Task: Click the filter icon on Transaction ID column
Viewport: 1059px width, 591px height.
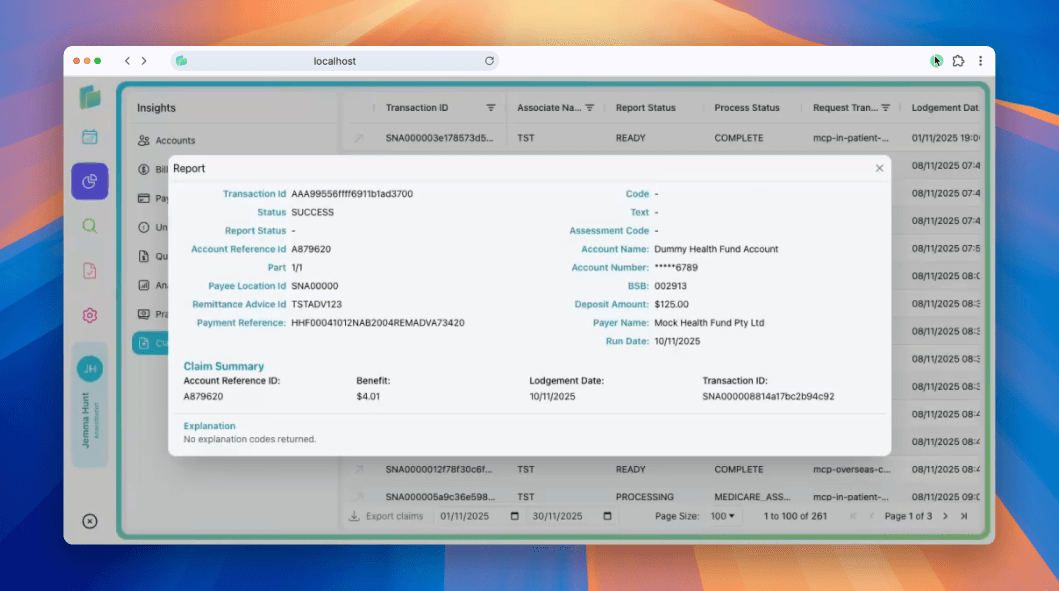Action: pos(492,107)
